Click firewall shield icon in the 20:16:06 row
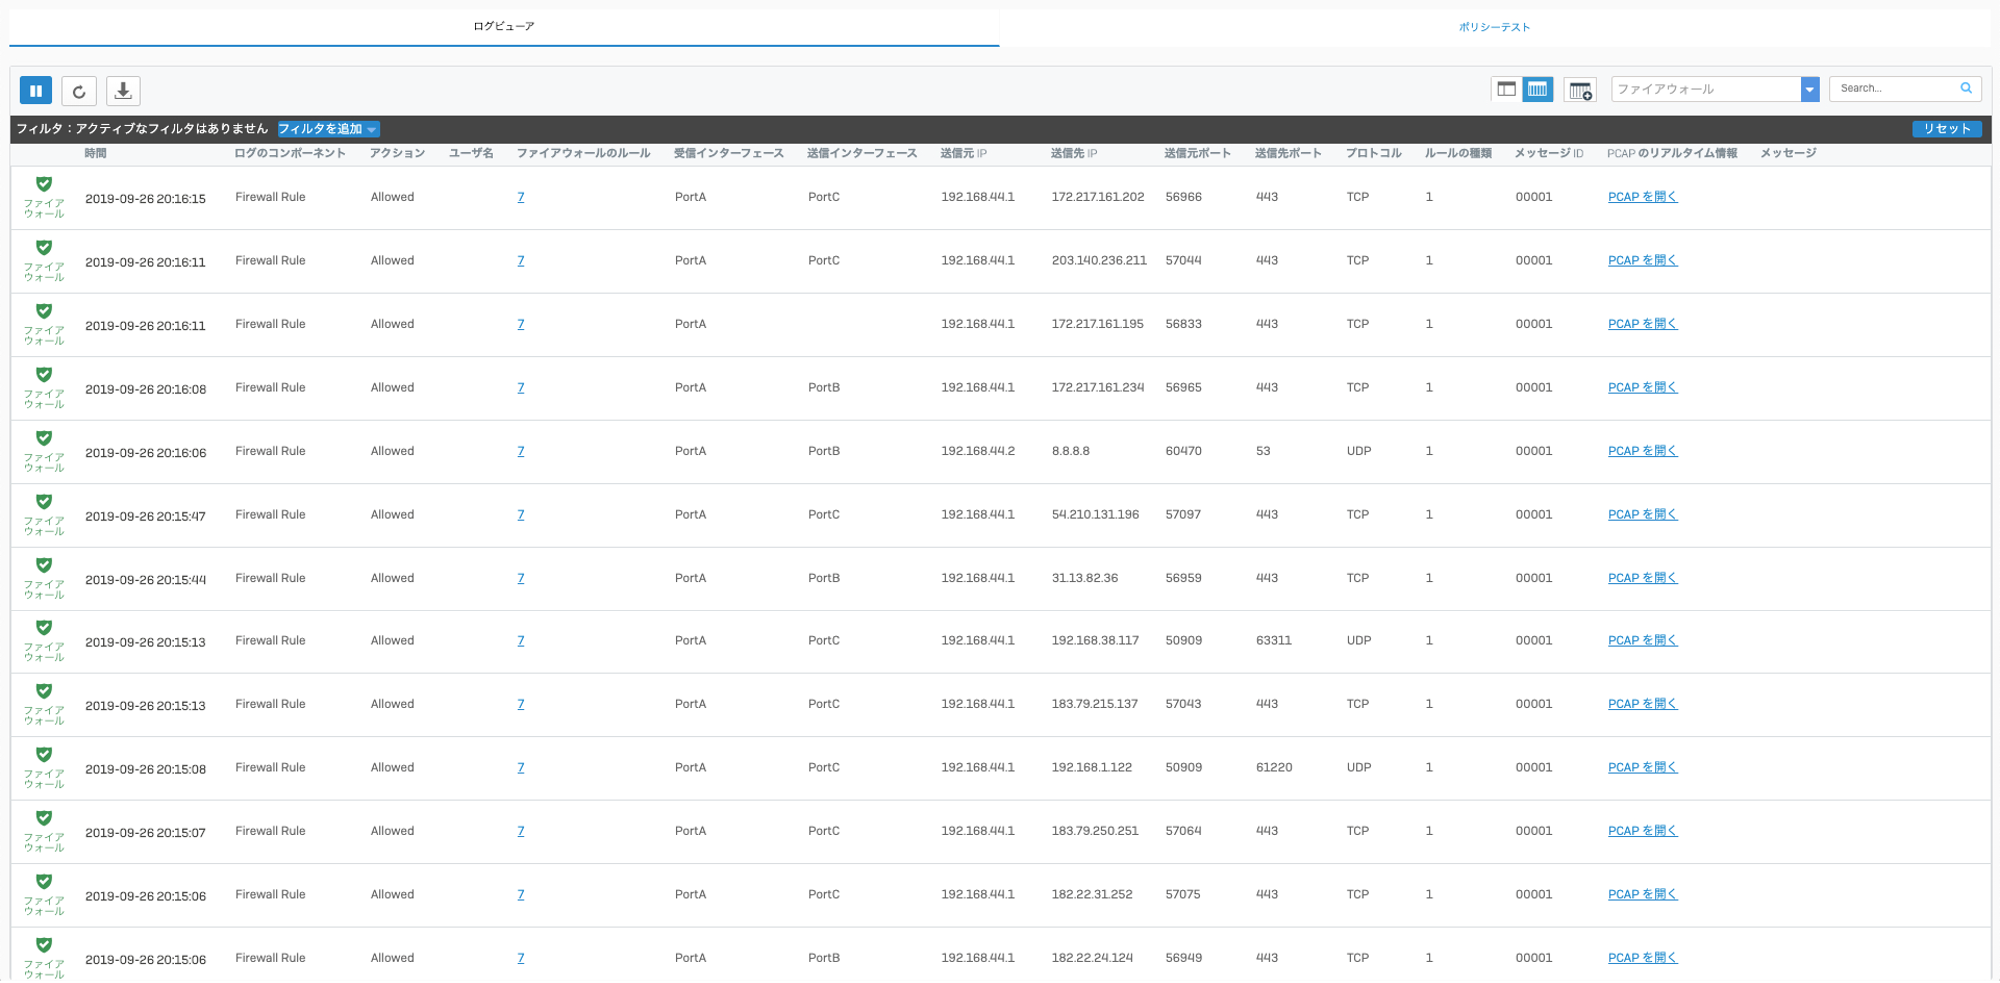2000x983 pixels. (x=44, y=438)
